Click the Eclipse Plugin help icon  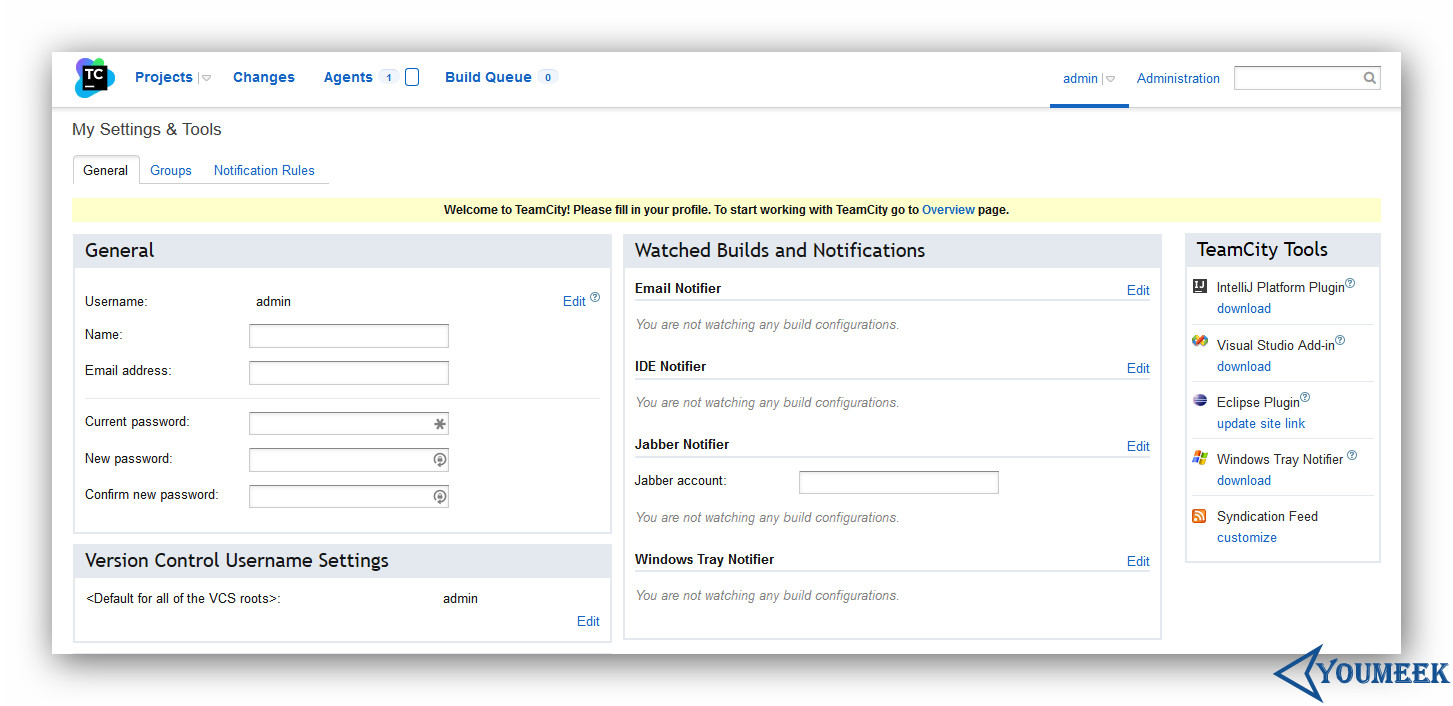(1305, 397)
